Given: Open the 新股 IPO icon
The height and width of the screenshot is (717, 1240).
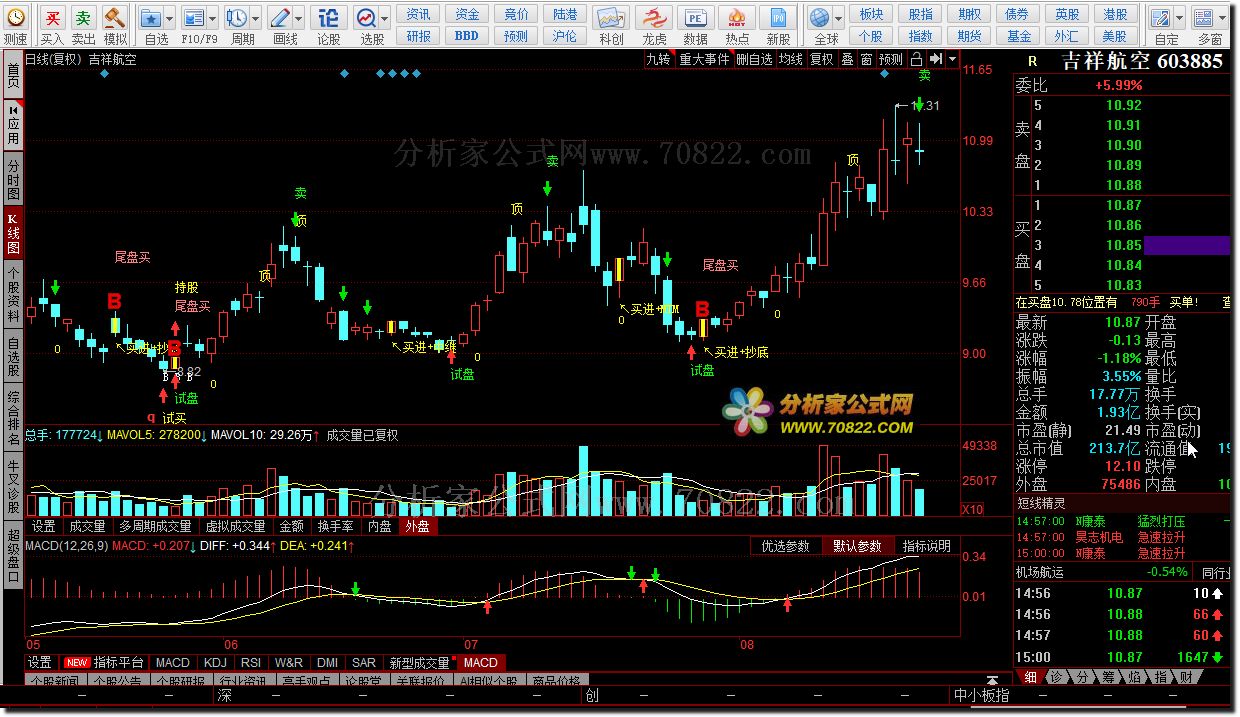Looking at the screenshot, I should (778, 18).
